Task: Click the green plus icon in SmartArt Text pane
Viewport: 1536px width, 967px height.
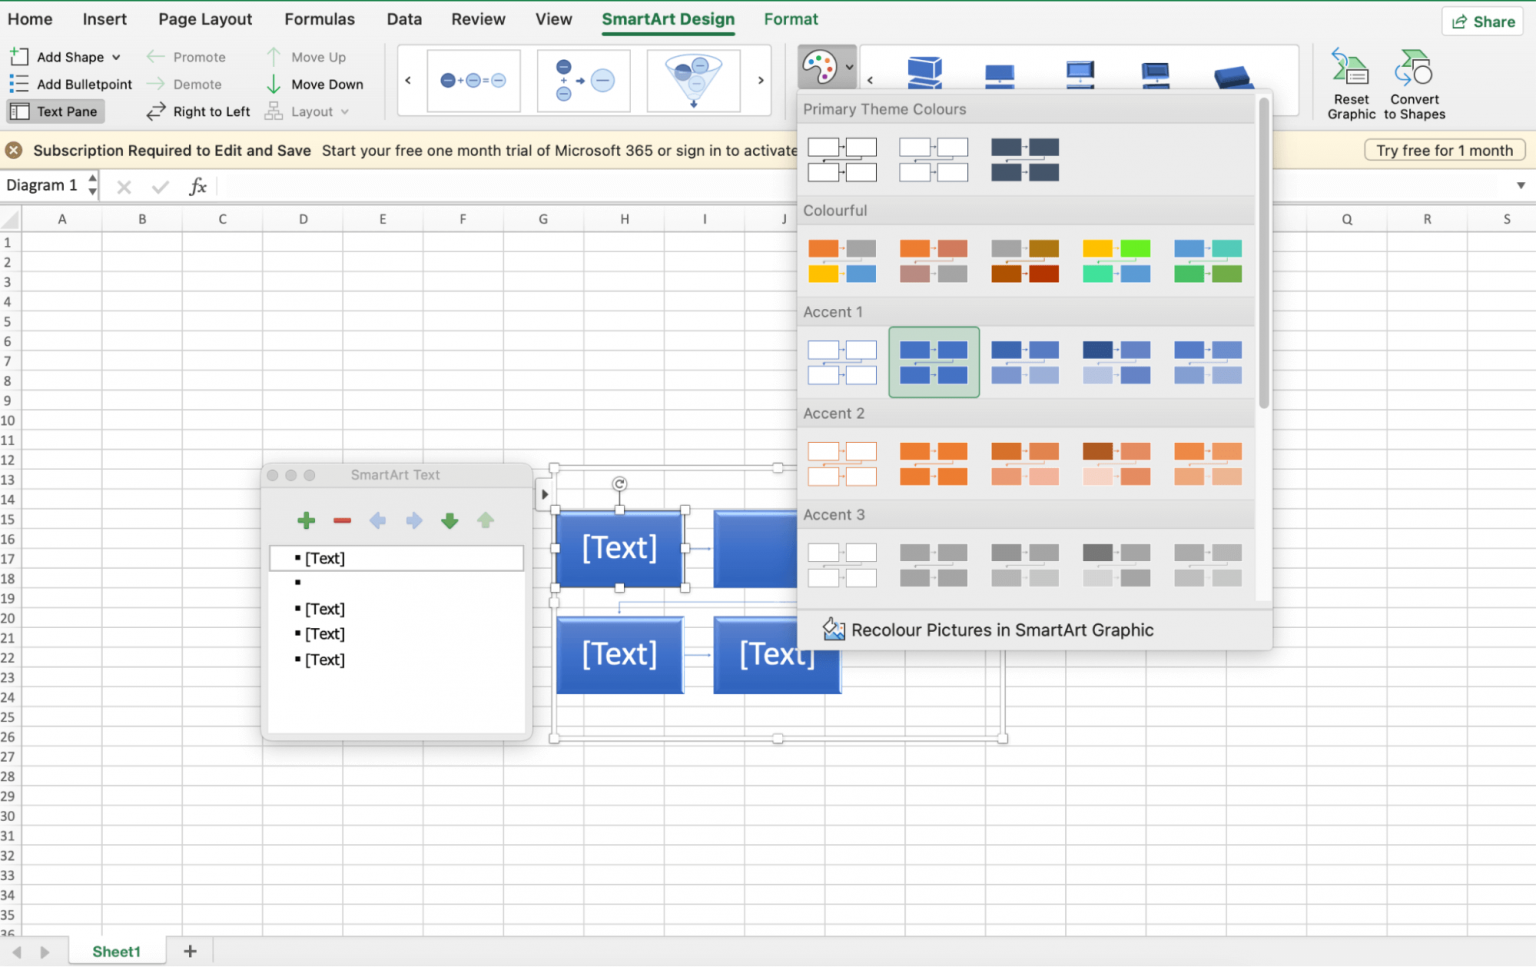Action: tap(306, 520)
